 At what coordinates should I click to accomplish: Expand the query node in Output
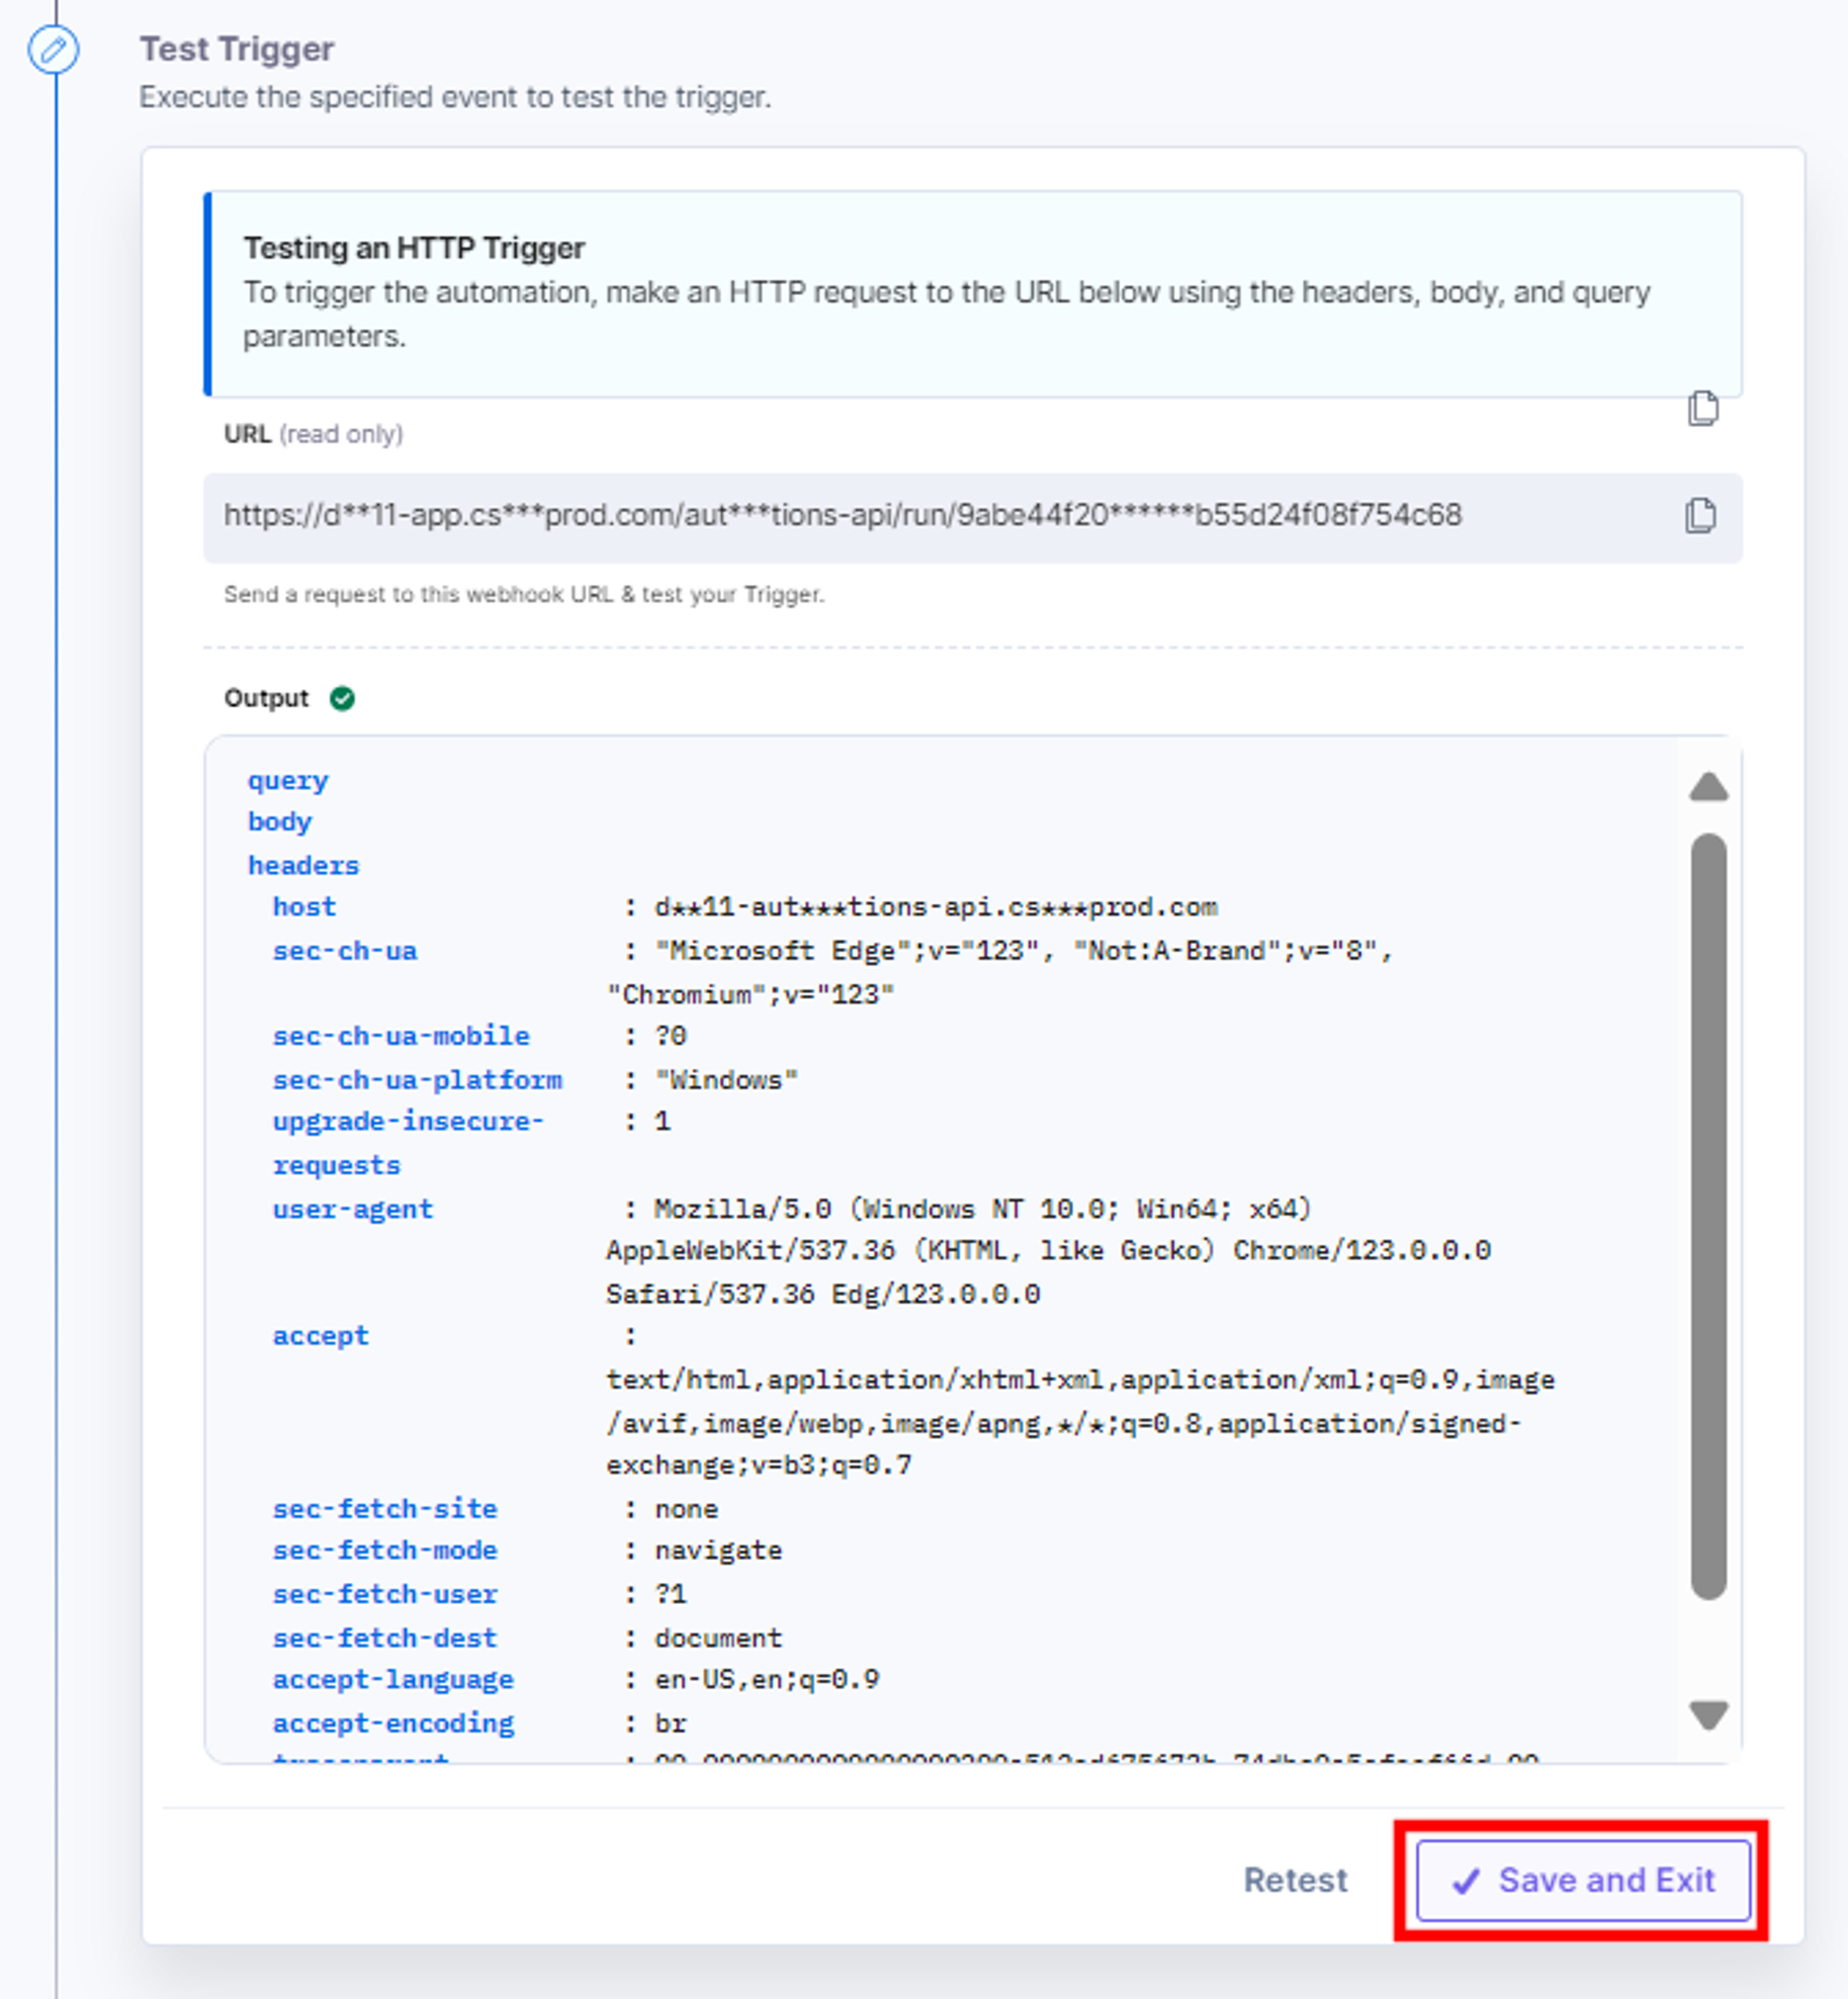[288, 780]
